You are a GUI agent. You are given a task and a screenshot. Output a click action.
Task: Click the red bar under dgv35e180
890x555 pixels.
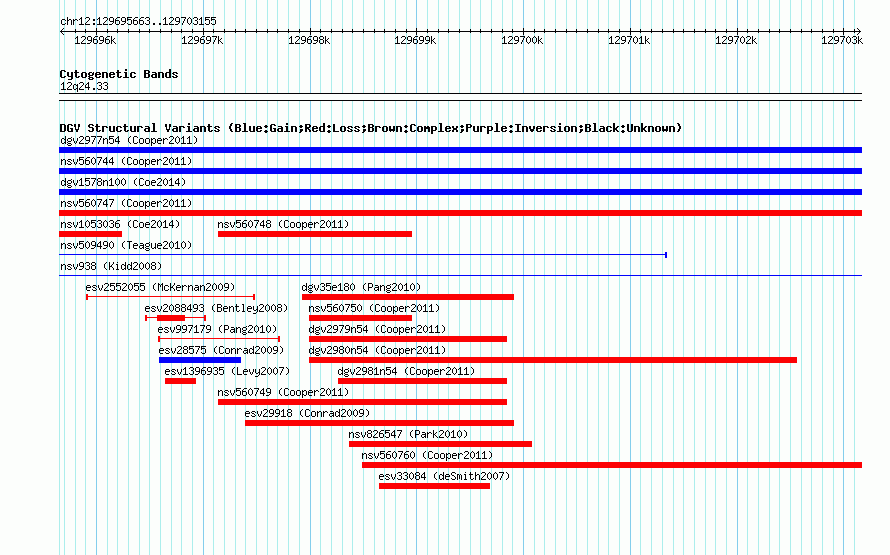(408, 297)
